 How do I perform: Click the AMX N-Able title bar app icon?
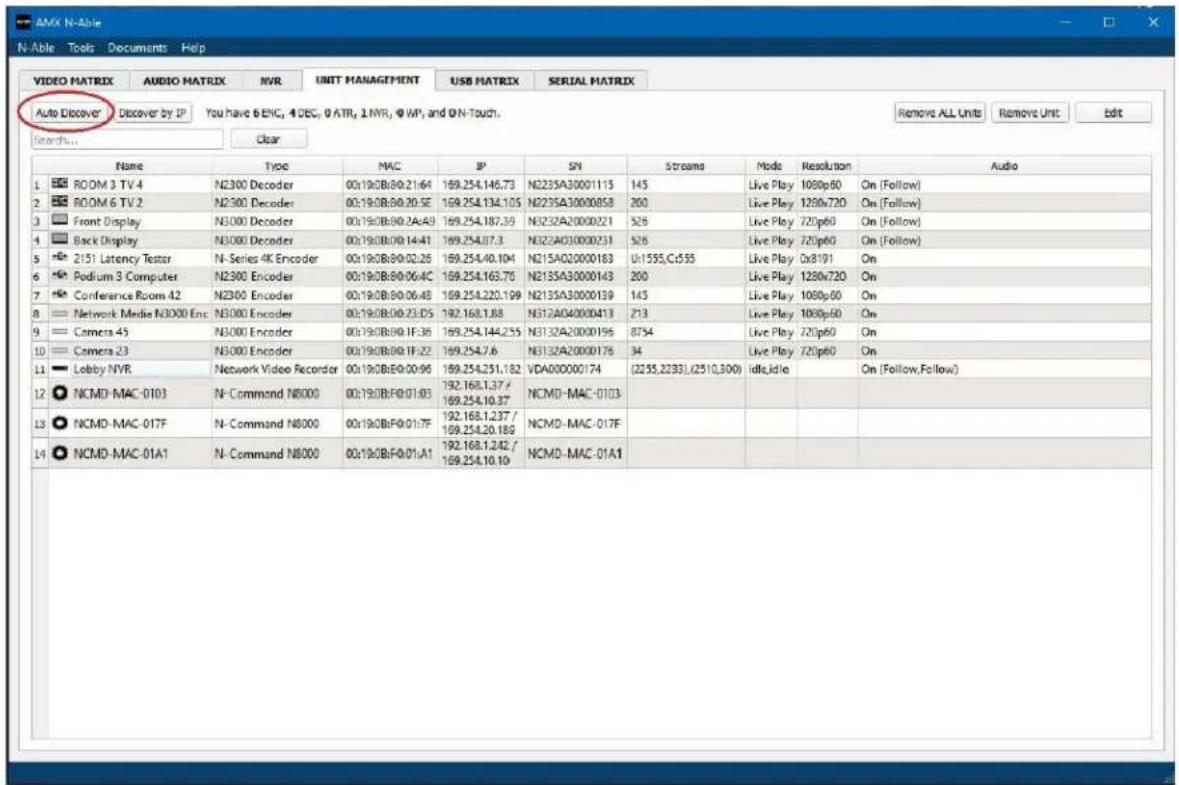tap(24, 23)
